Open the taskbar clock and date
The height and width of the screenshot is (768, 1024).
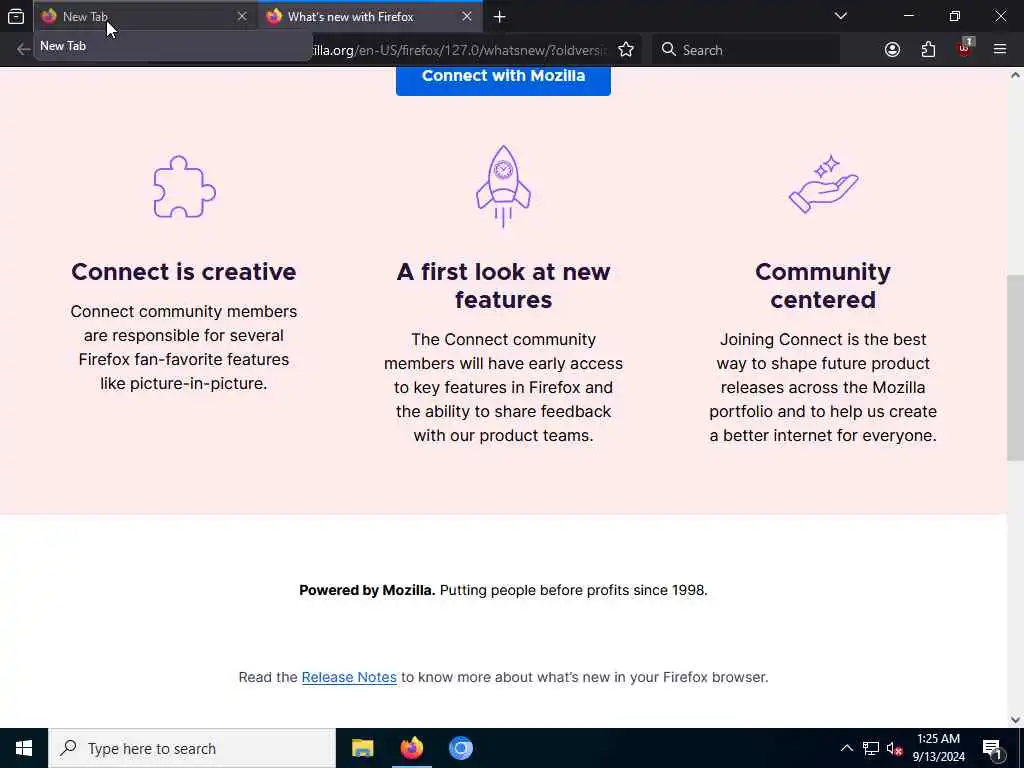(938, 748)
